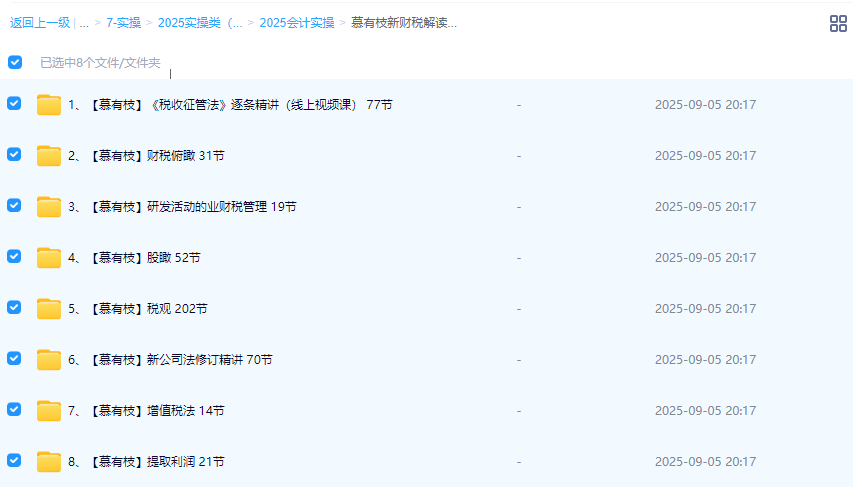The image size is (862, 496).
Task: Switch to grid view layout icon
Action: pos(838,24)
